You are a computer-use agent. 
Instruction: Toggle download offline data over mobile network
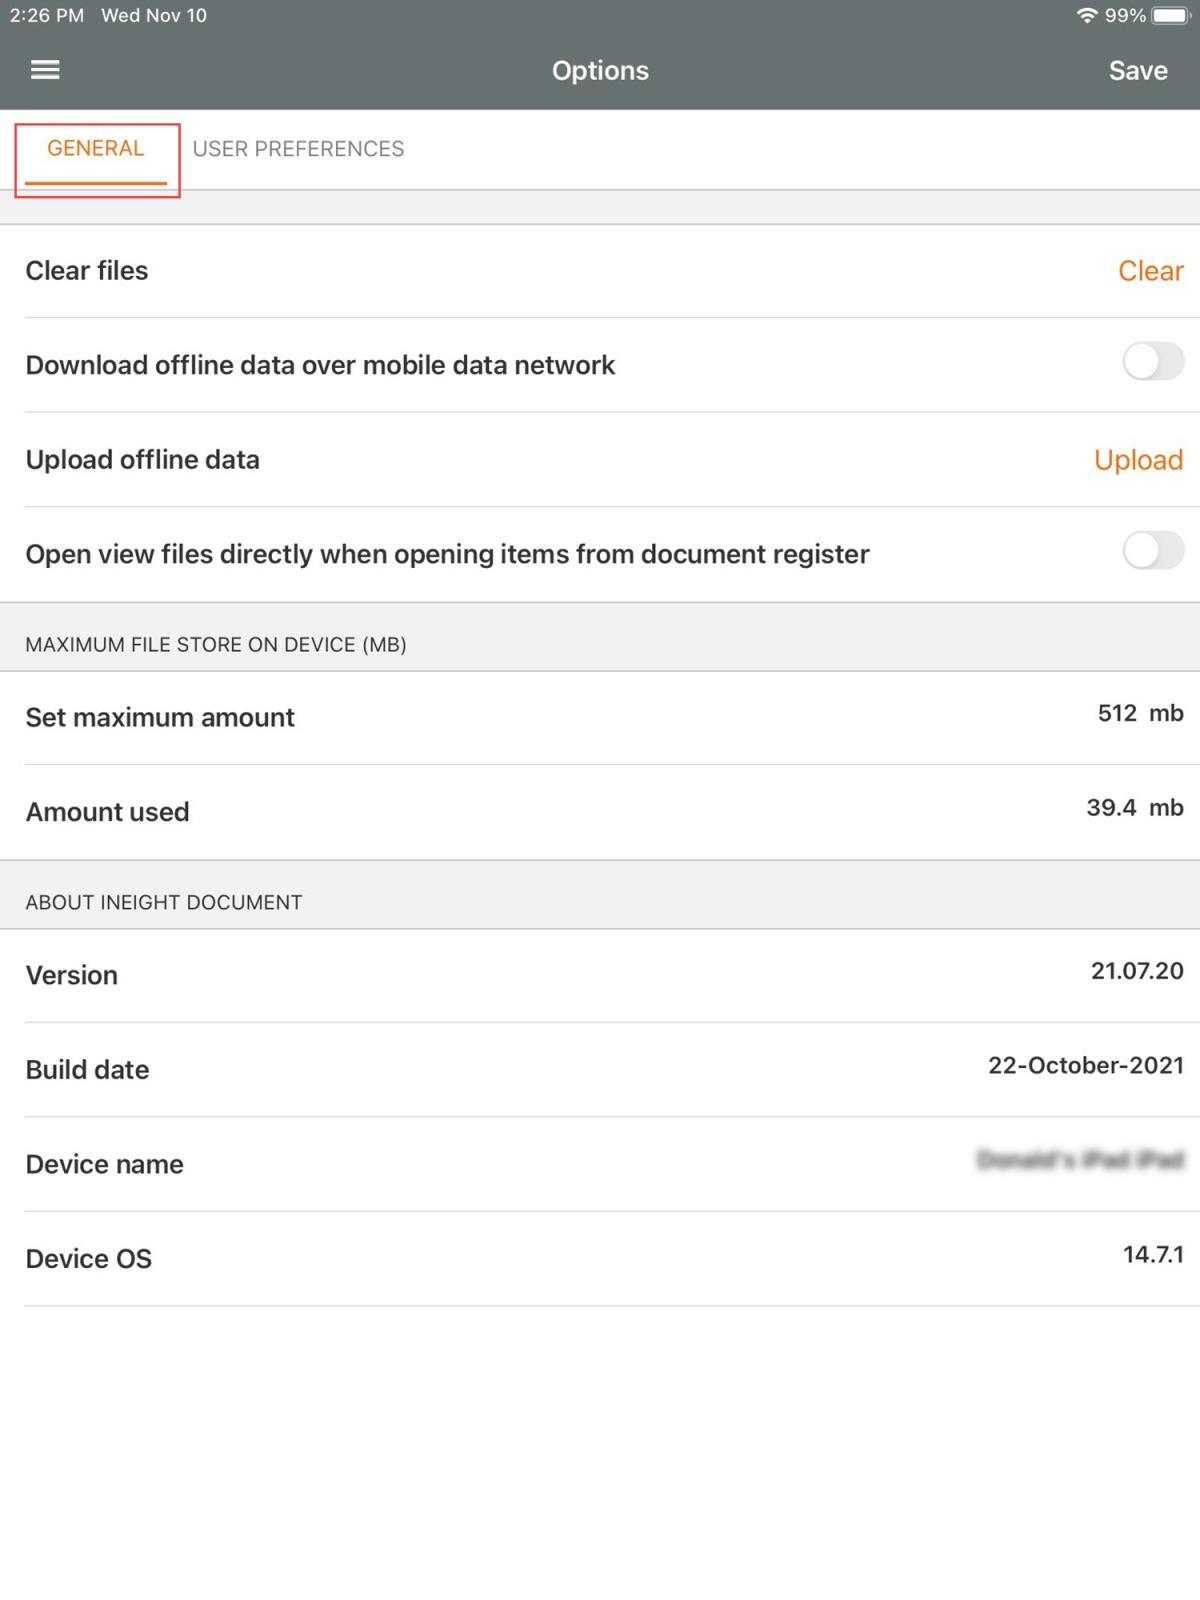coord(1153,362)
